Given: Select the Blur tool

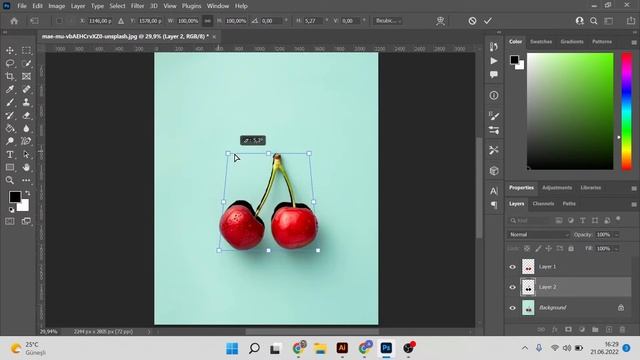Looking at the screenshot, I should coord(26,129).
